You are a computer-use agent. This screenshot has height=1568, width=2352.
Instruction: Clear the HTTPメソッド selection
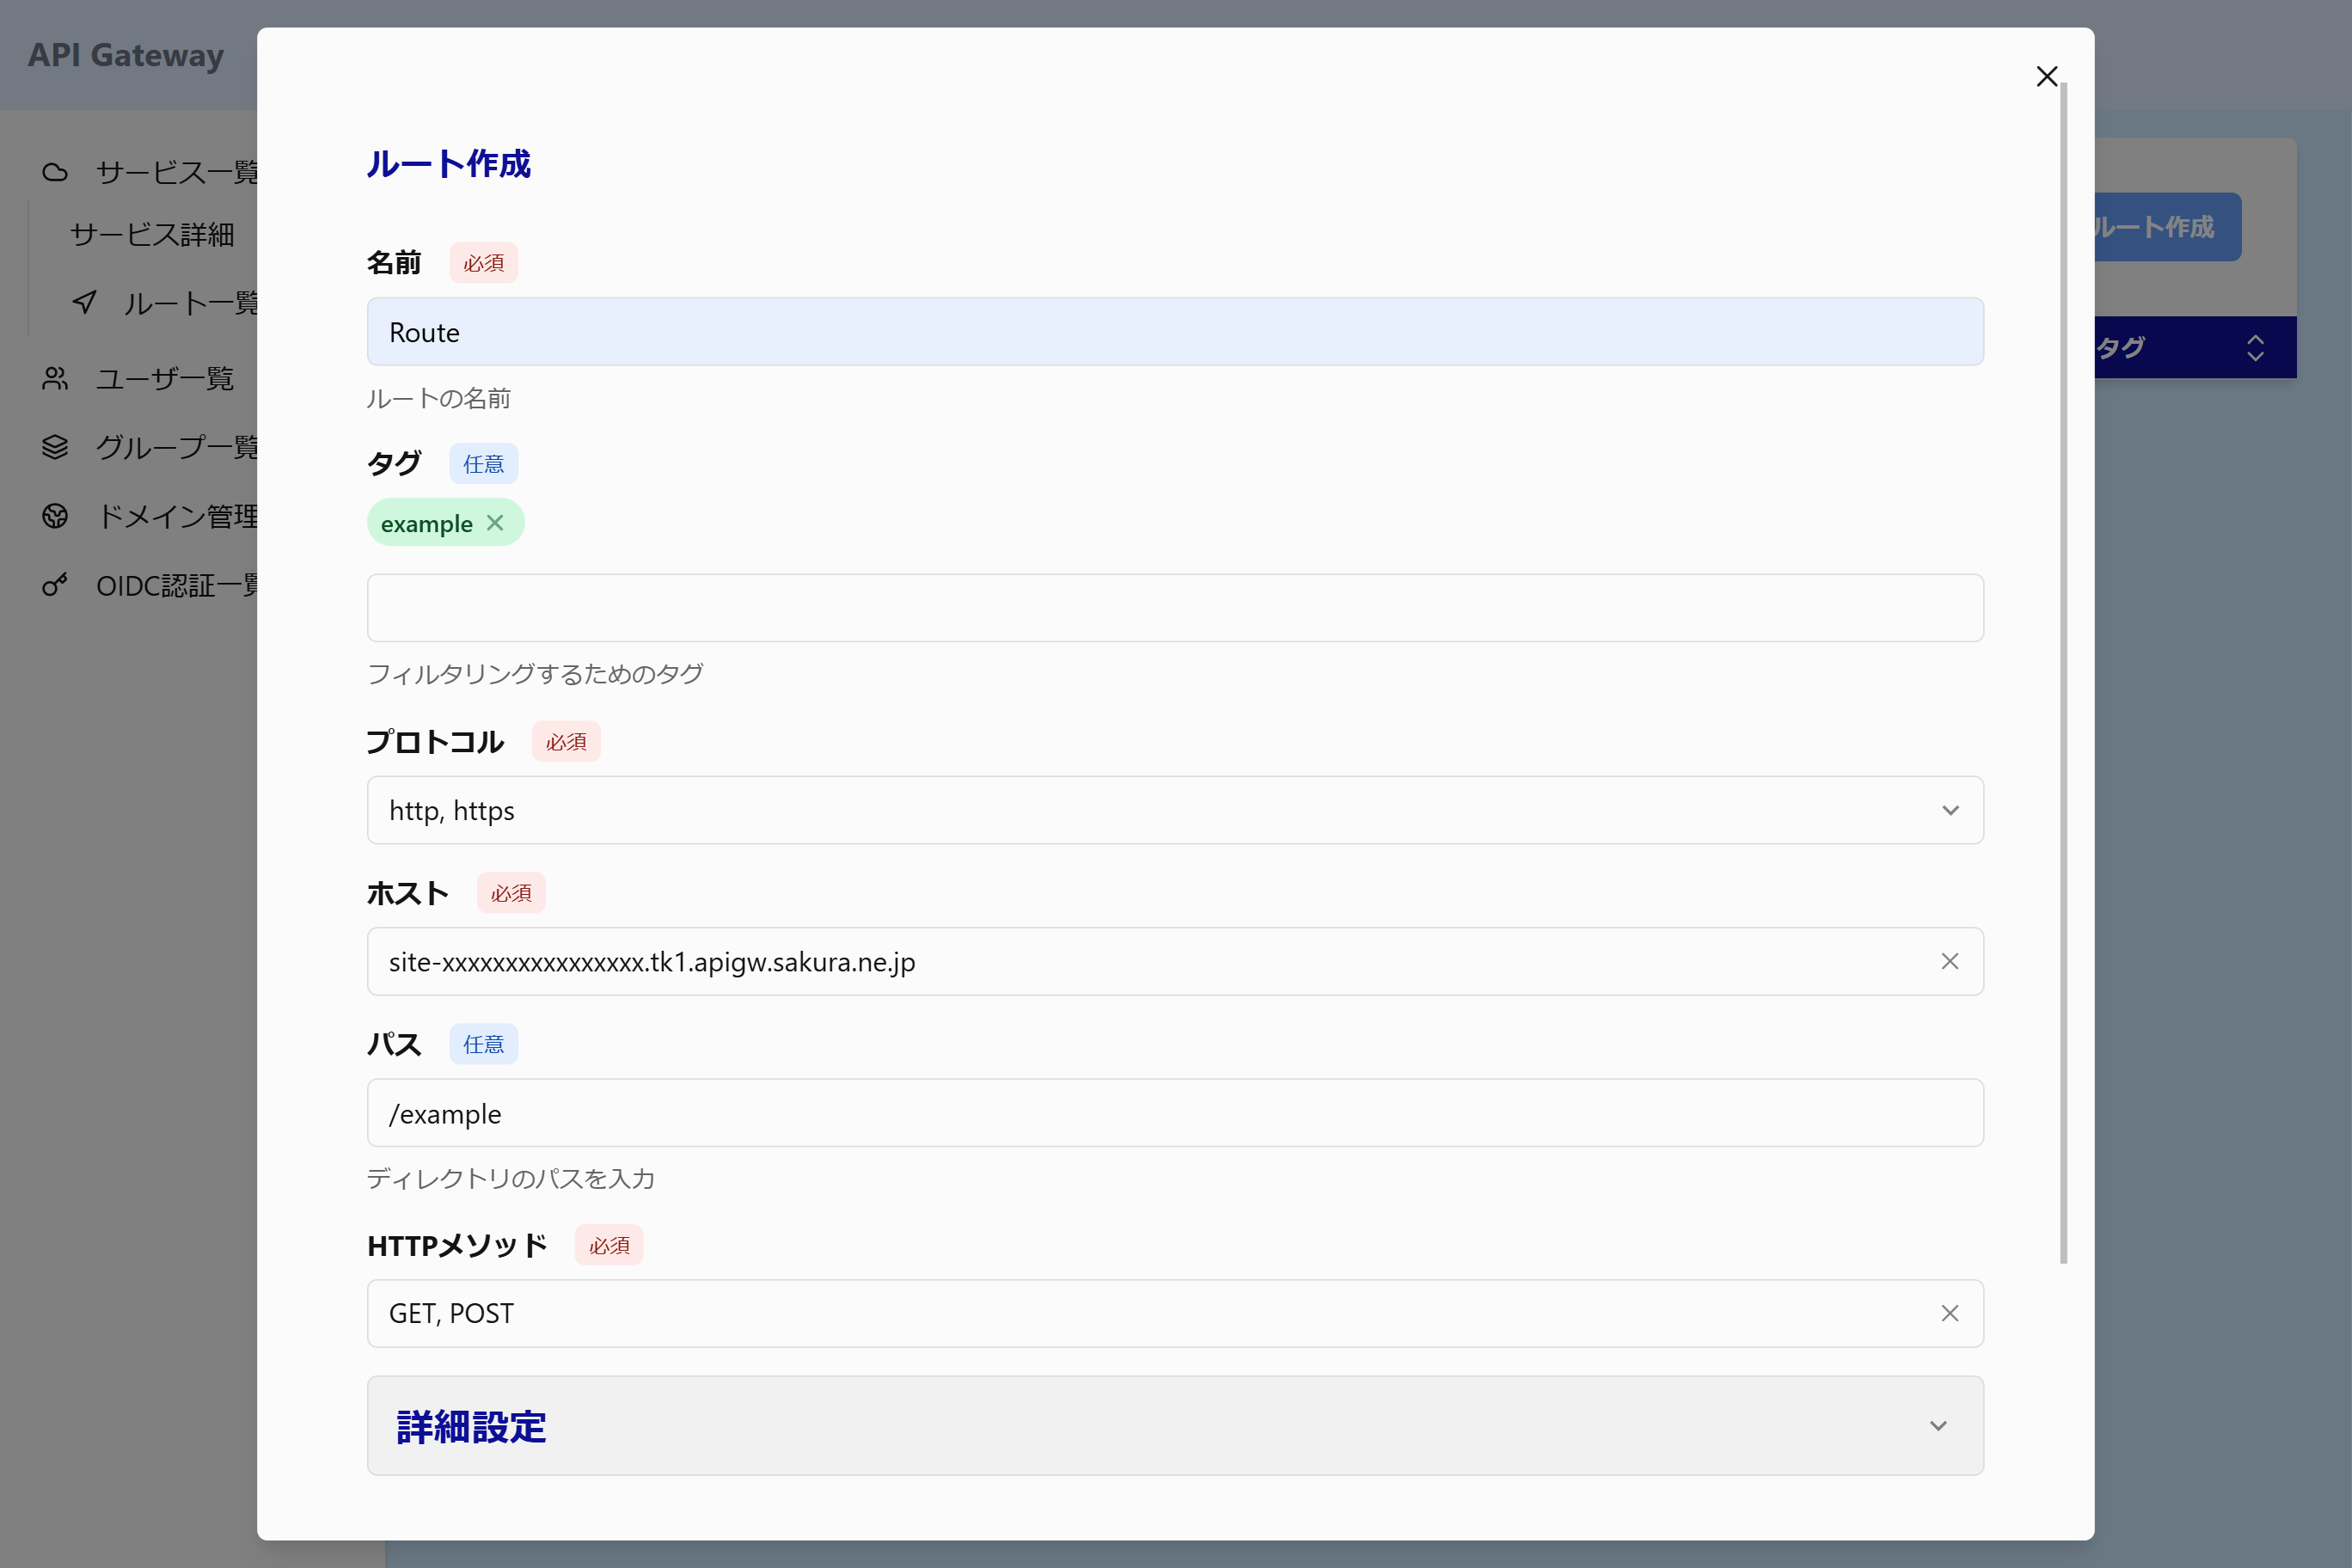1949,1313
